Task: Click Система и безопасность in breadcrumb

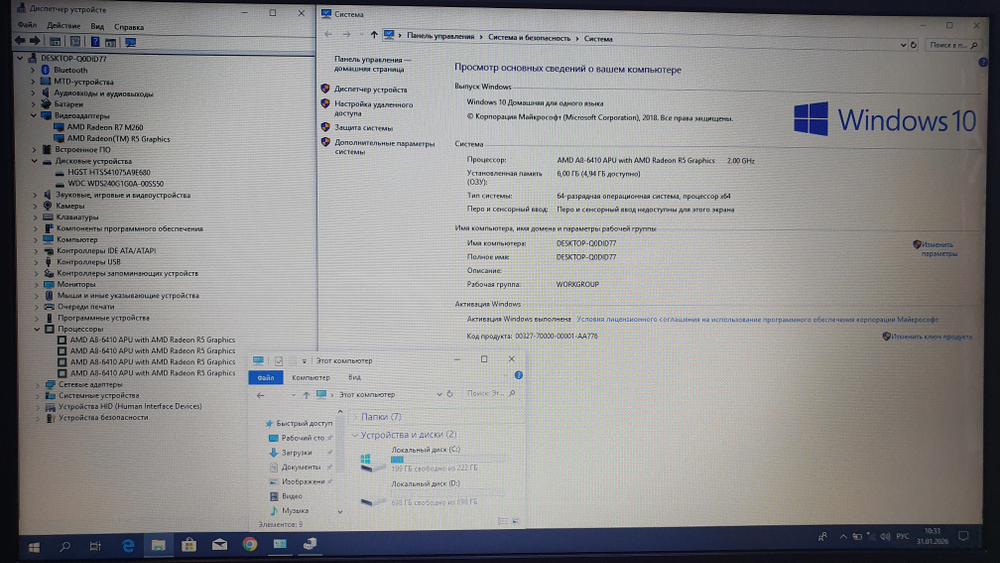Action: pyautogui.click(x=529, y=38)
